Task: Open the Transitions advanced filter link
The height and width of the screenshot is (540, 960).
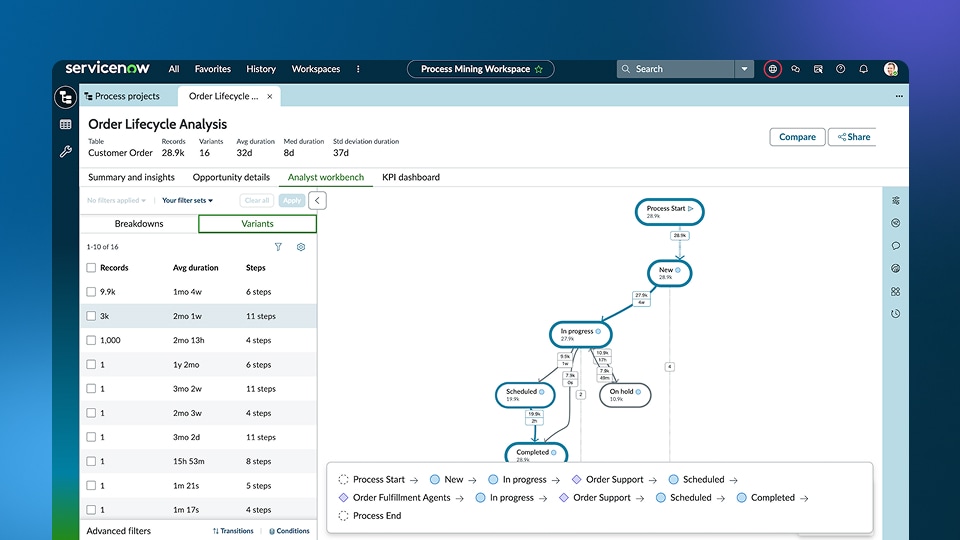Action: coord(233,531)
